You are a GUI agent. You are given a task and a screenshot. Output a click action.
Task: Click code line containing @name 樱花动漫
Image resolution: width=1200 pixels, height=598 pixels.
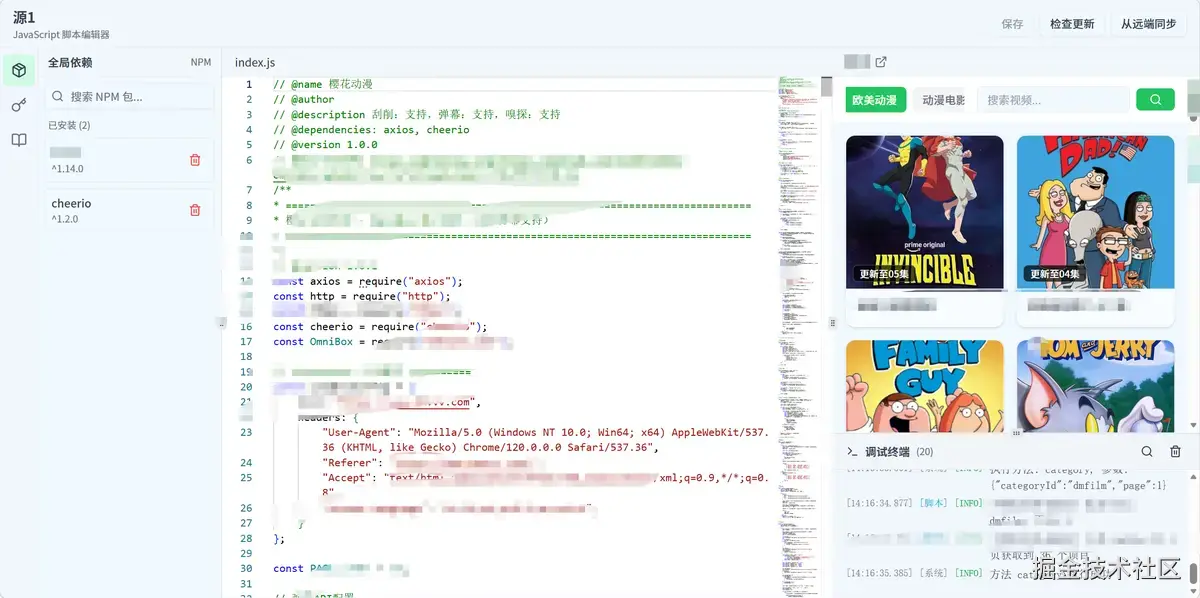323,85
